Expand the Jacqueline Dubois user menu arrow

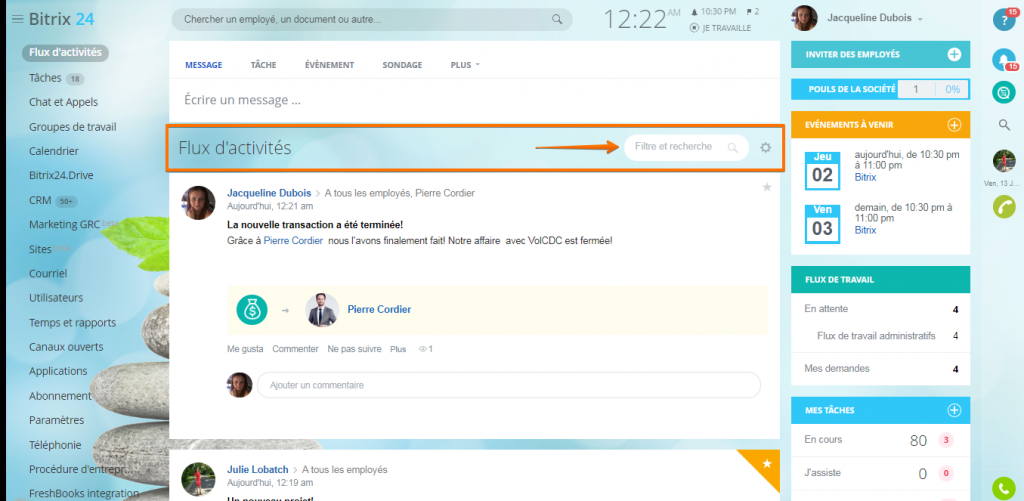(920, 20)
